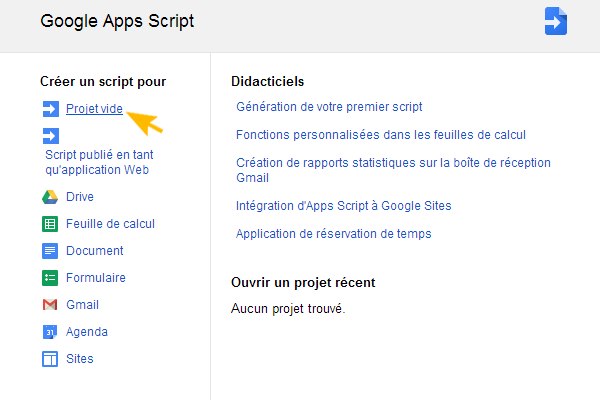600x400 pixels.
Task: Select Script publié en tant qu'application Web
Action: [98, 162]
